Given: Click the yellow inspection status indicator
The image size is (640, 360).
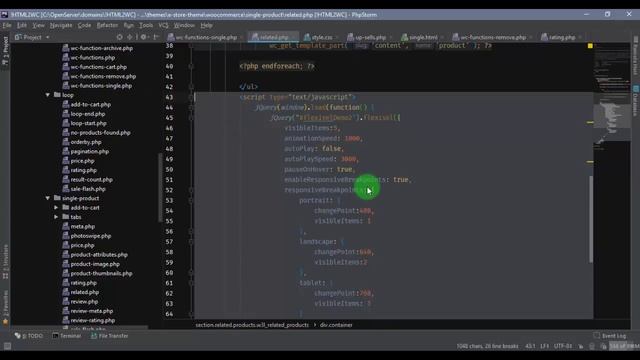Looking at the screenshot, I should pos(590,46).
